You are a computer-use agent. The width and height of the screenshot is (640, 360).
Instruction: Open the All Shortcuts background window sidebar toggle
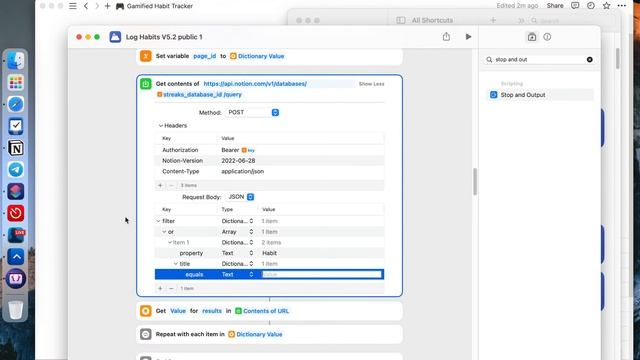401,20
